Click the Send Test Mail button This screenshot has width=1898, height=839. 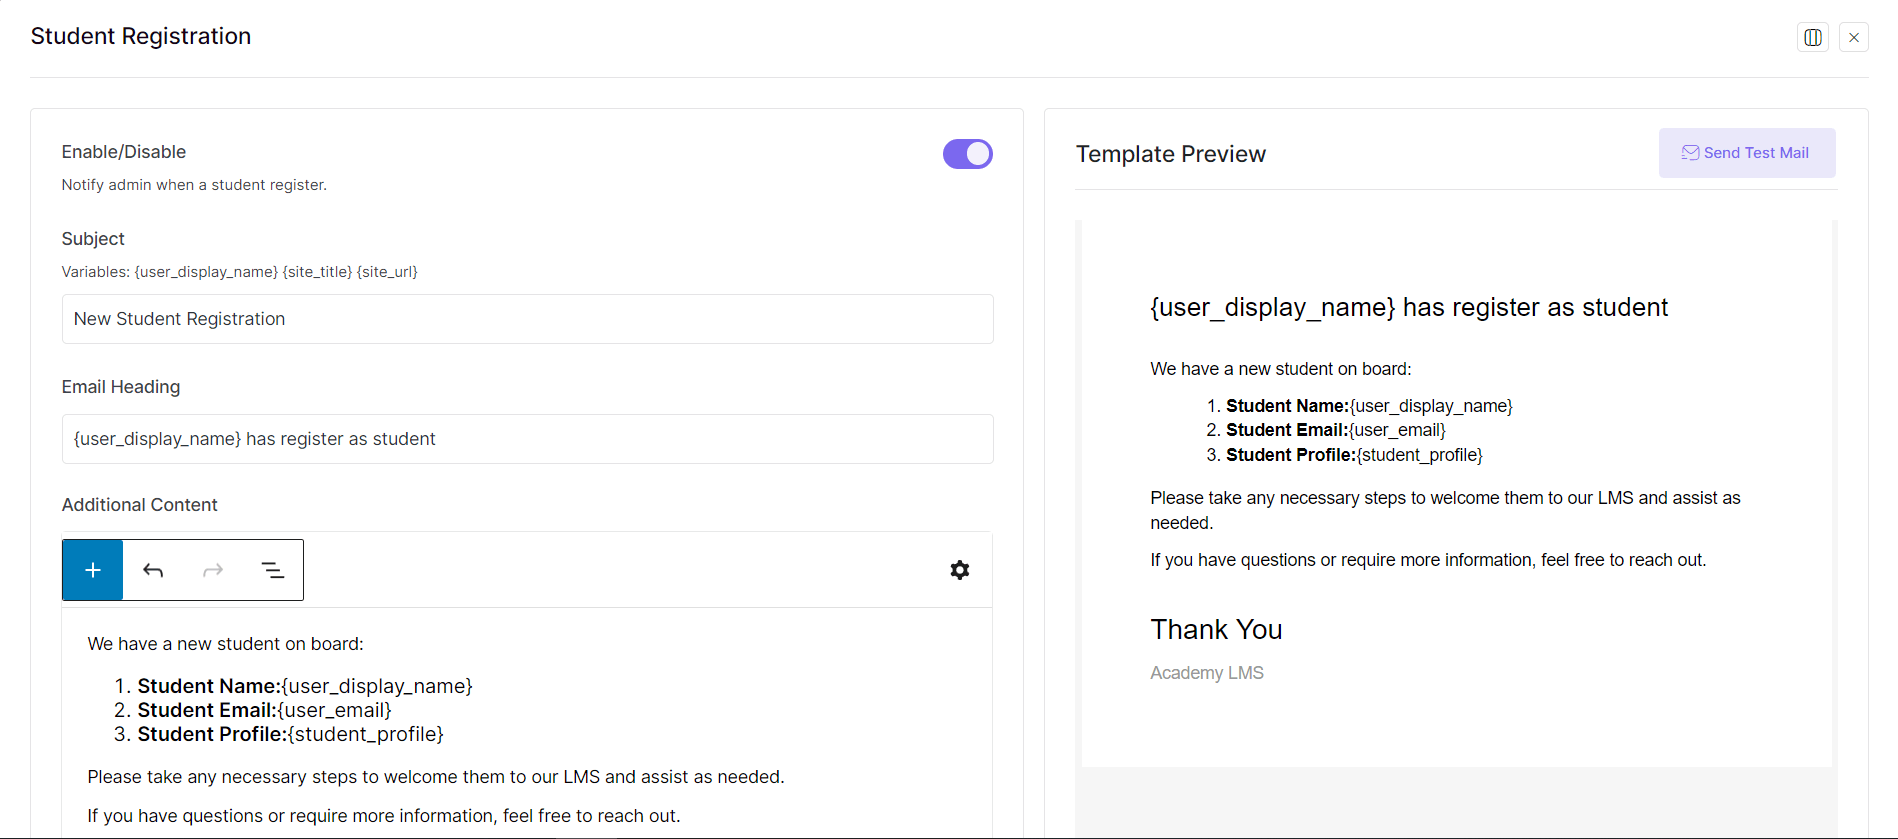pyautogui.click(x=1746, y=152)
